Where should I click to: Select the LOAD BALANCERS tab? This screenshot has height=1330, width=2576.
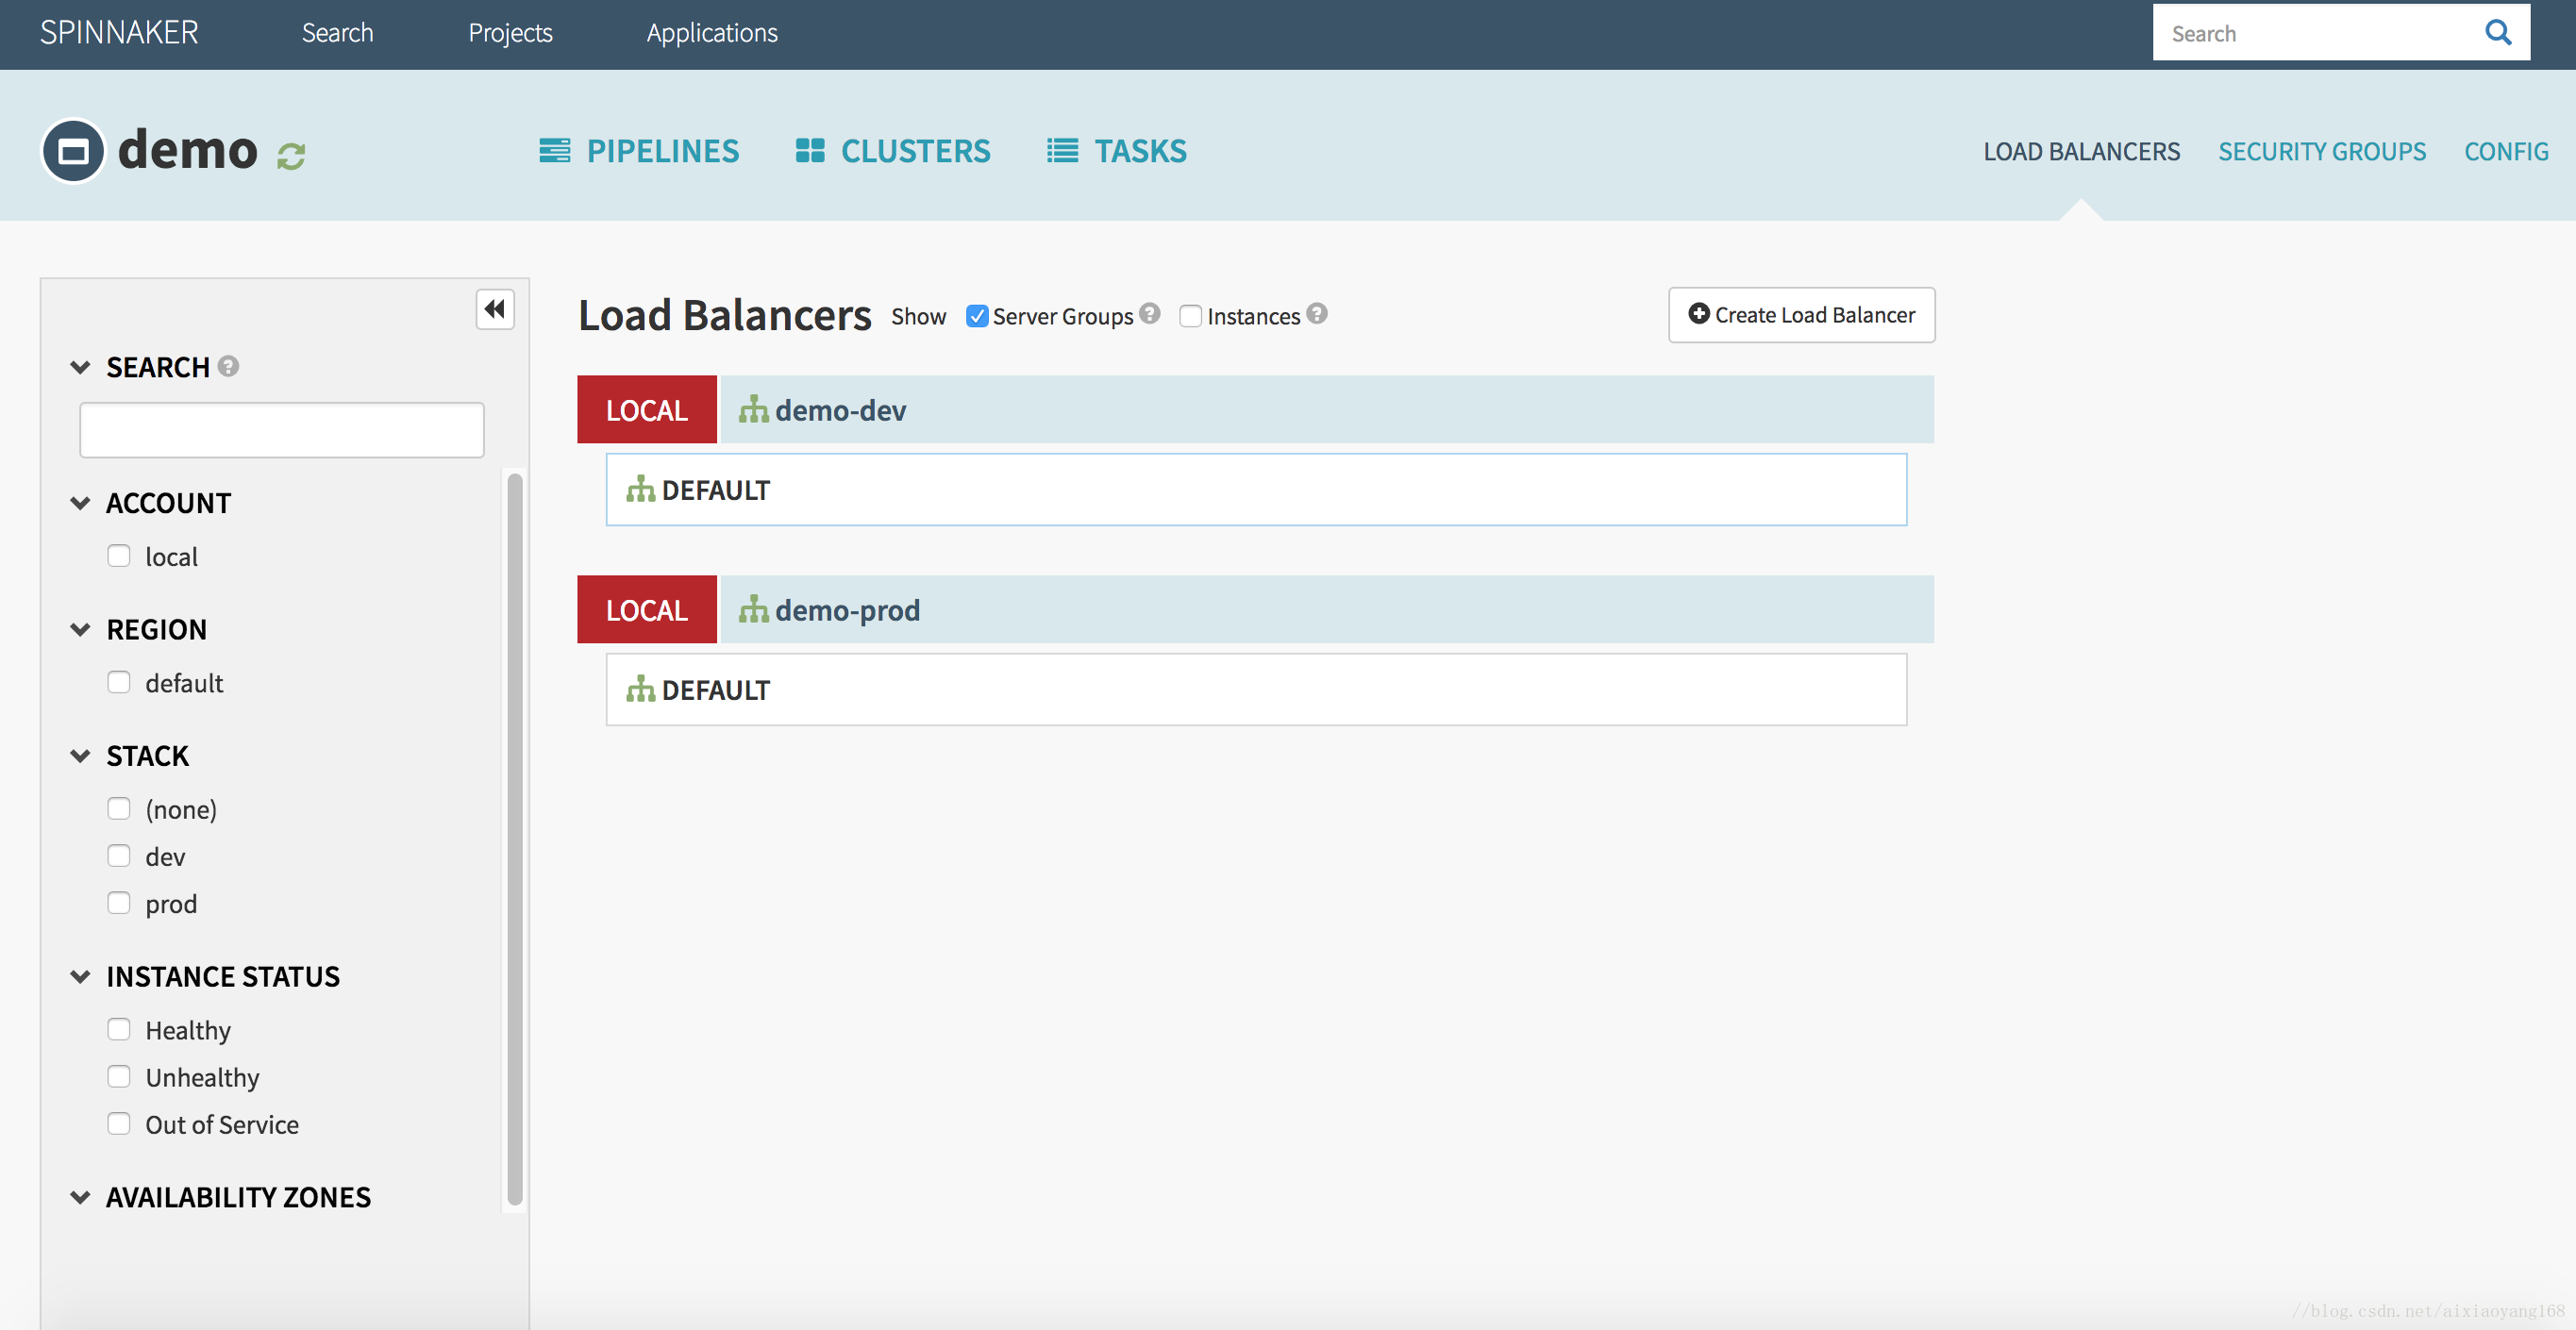point(2081,151)
